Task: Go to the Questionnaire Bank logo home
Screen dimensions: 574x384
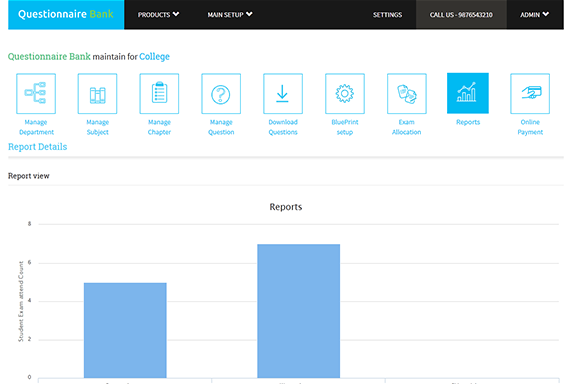Action: pos(66,14)
